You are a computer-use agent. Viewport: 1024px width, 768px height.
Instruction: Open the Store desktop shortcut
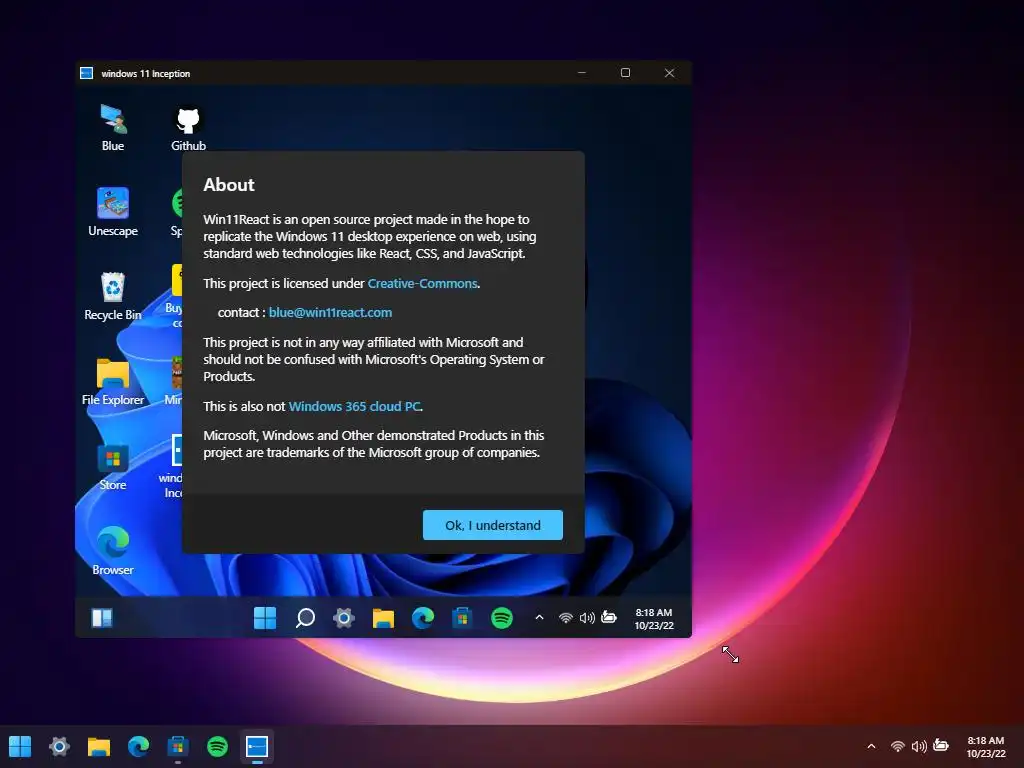point(113,466)
